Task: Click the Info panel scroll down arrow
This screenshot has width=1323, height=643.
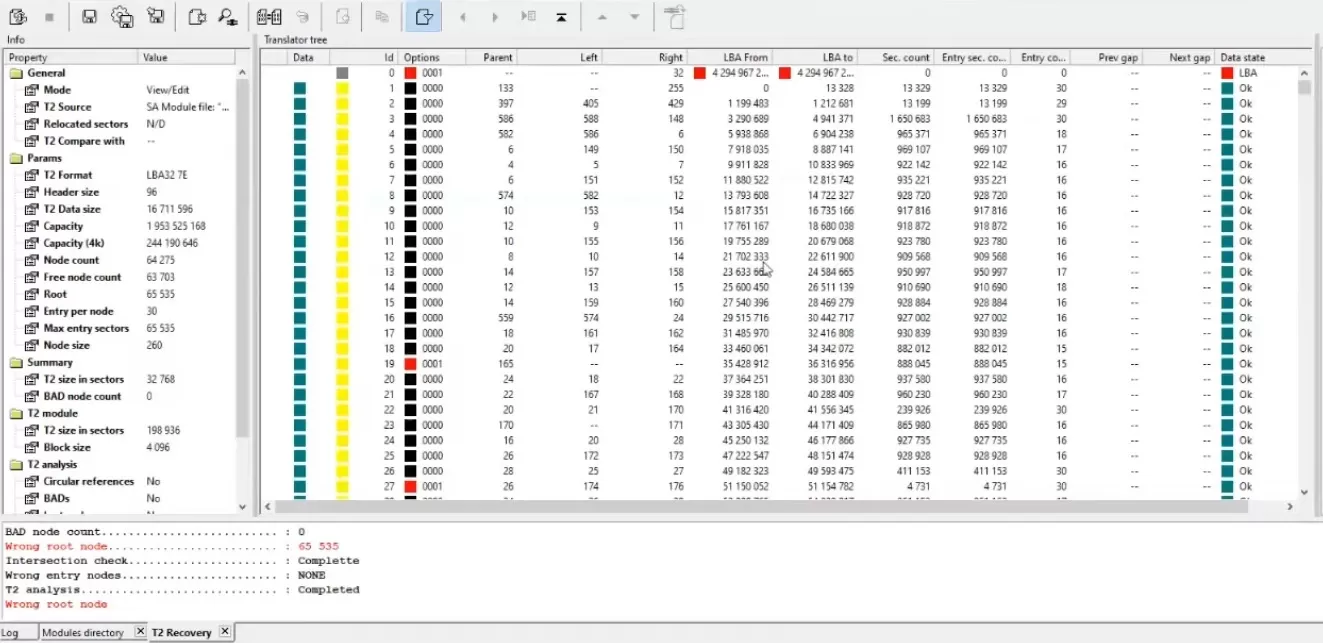Action: pyautogui.click(x=243, y=507)
